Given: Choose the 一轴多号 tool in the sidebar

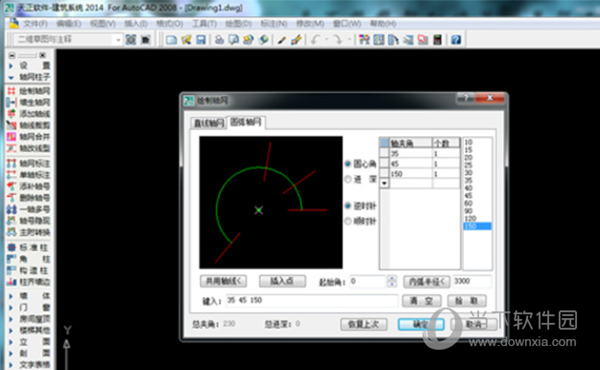Looking at the screenshot, I should [11, 209].
